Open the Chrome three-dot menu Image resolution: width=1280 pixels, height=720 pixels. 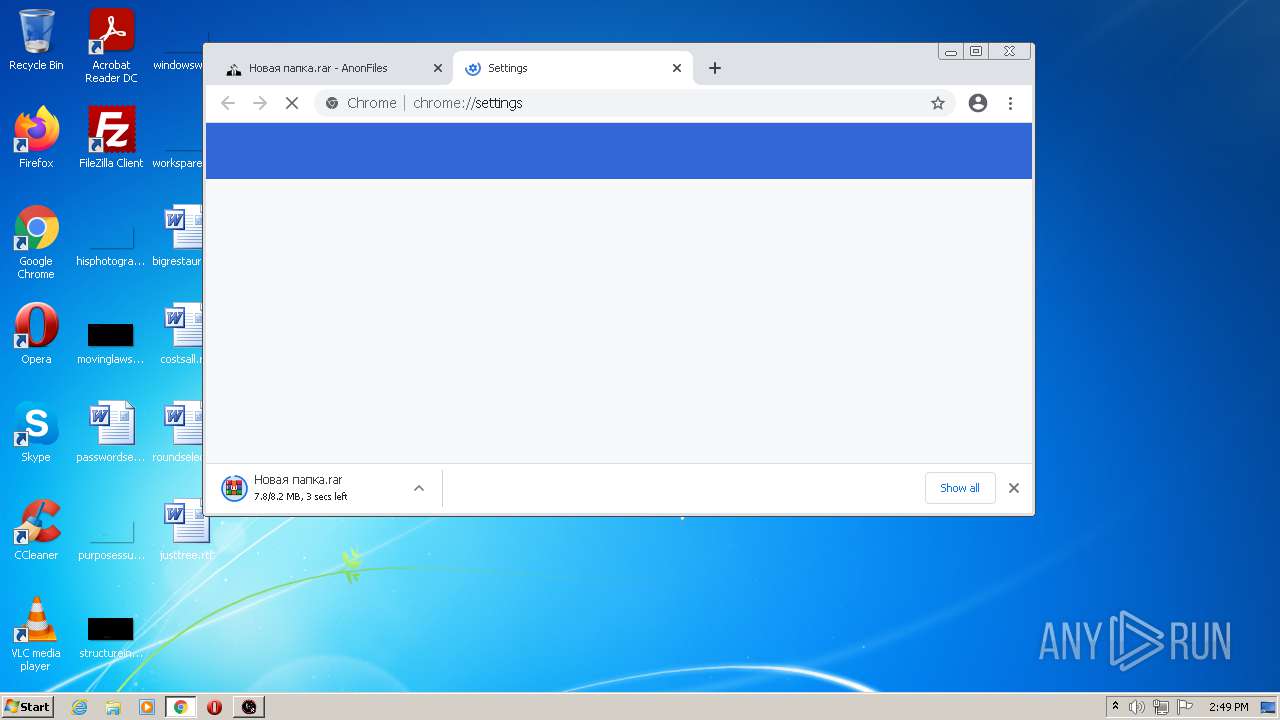(x=1010, y=103)
